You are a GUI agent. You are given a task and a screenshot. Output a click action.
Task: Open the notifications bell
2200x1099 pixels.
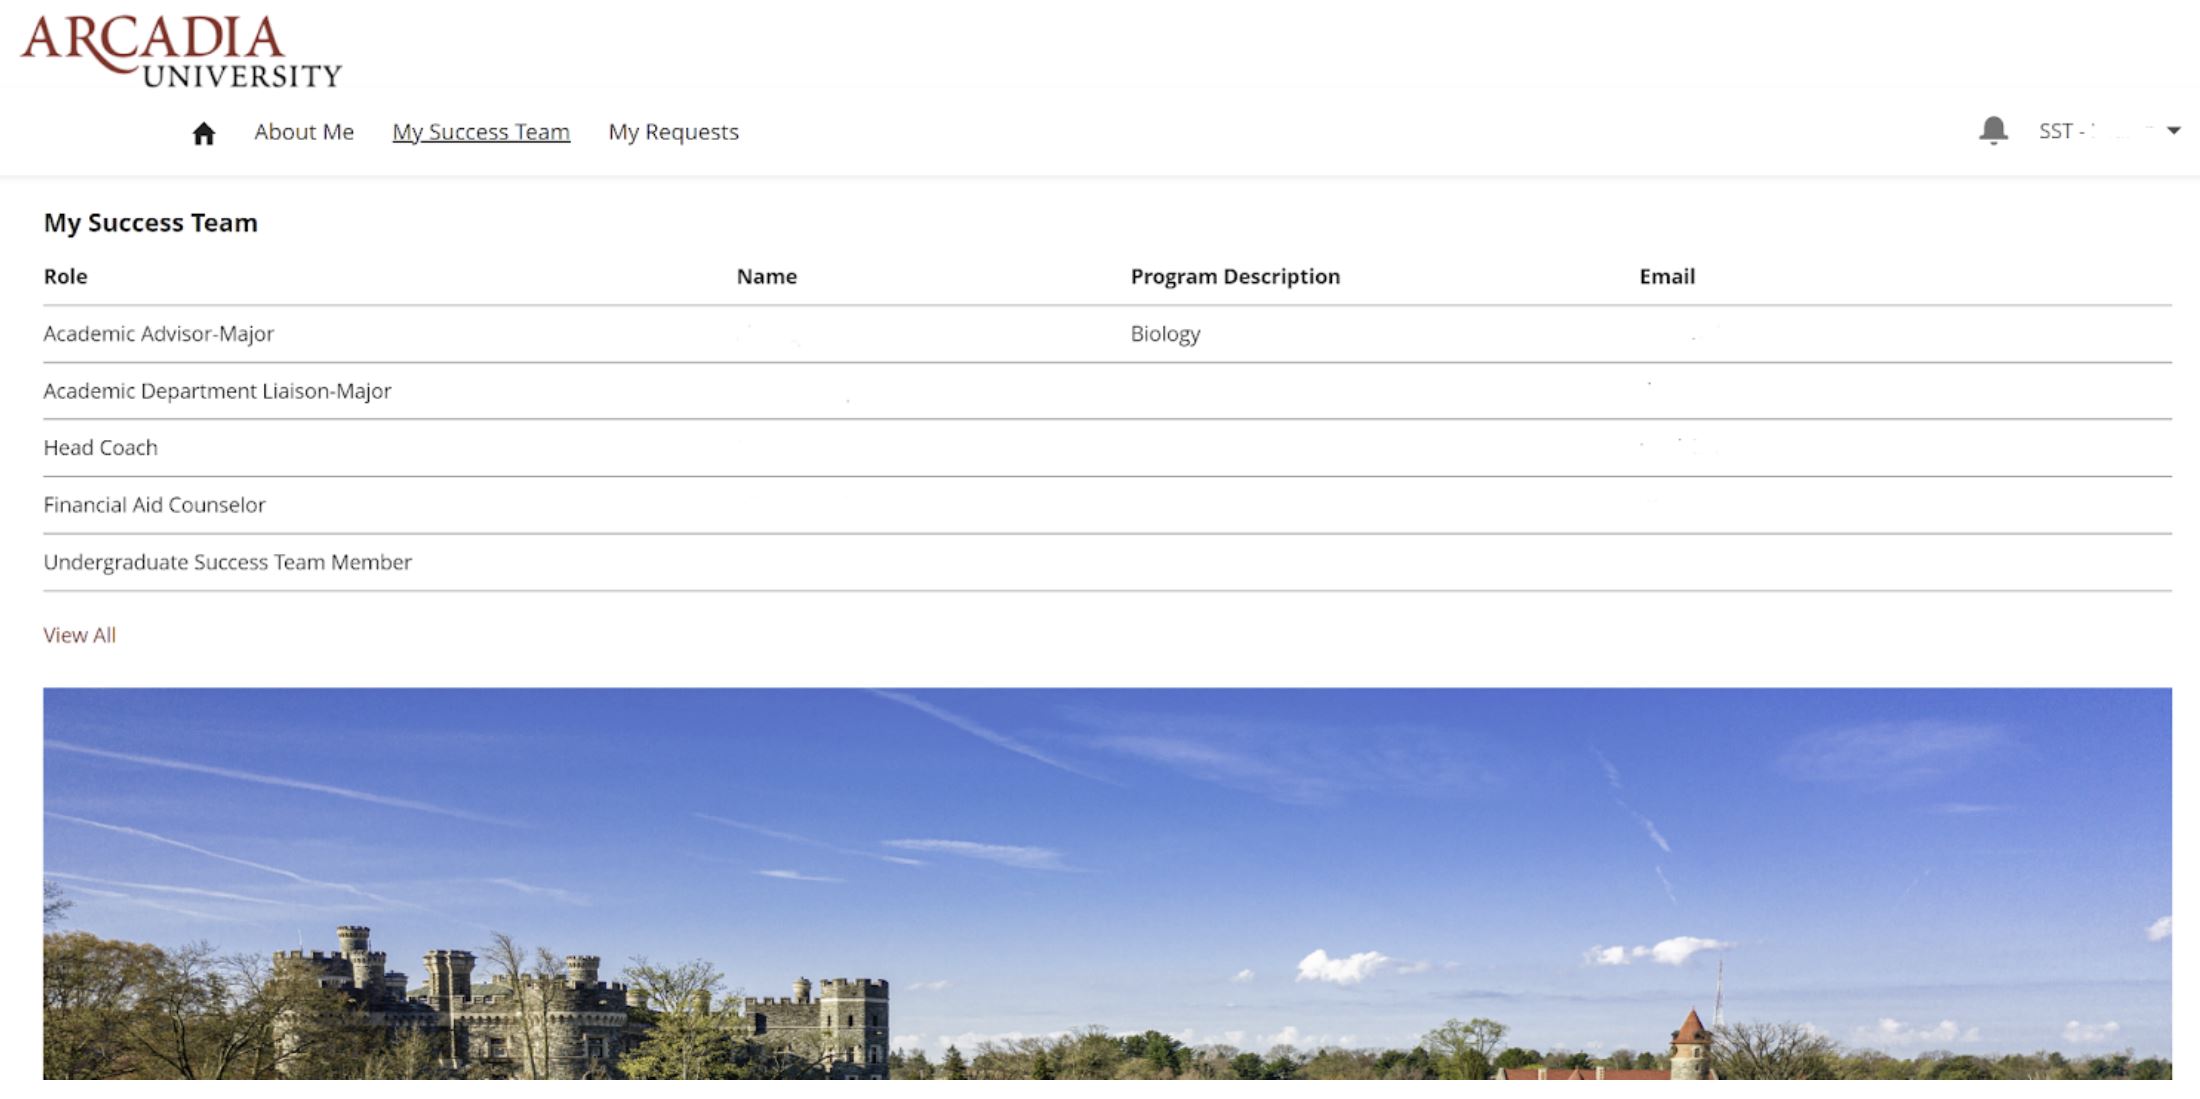point(1993,130)
